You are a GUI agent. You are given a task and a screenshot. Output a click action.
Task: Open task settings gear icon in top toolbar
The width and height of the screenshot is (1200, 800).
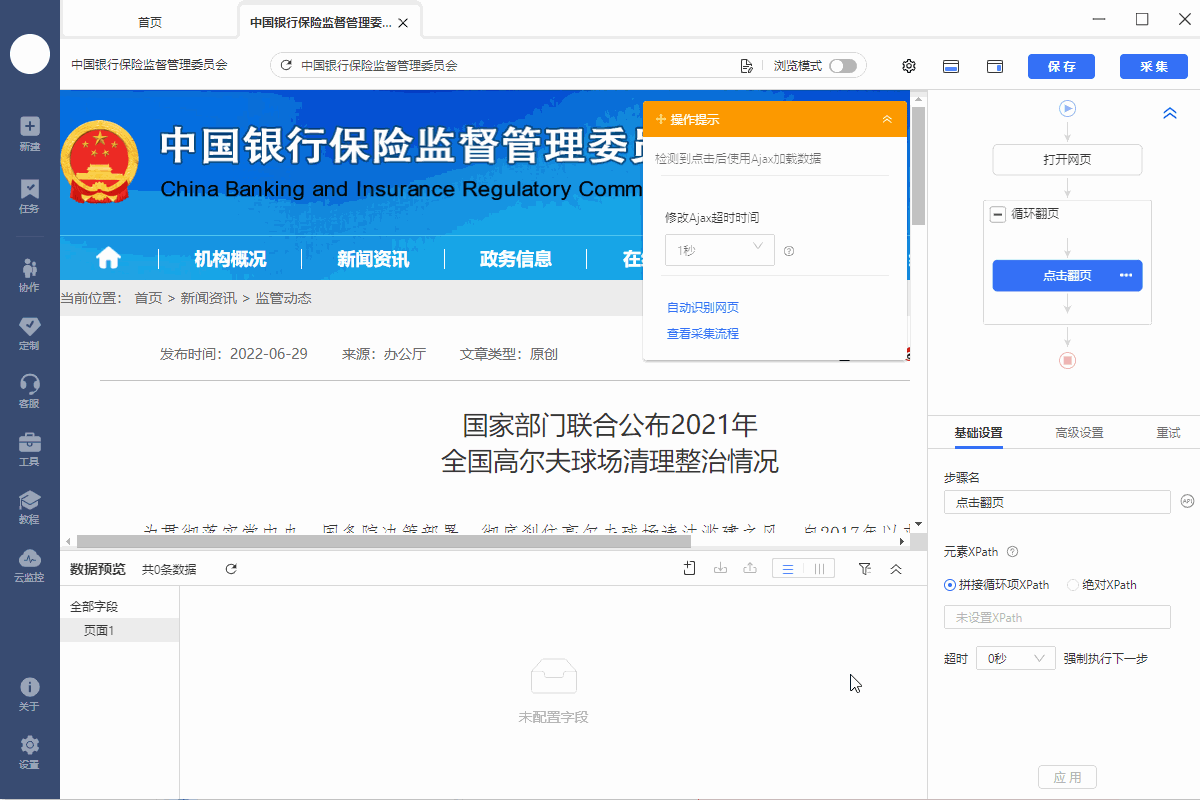pos(909,66)
